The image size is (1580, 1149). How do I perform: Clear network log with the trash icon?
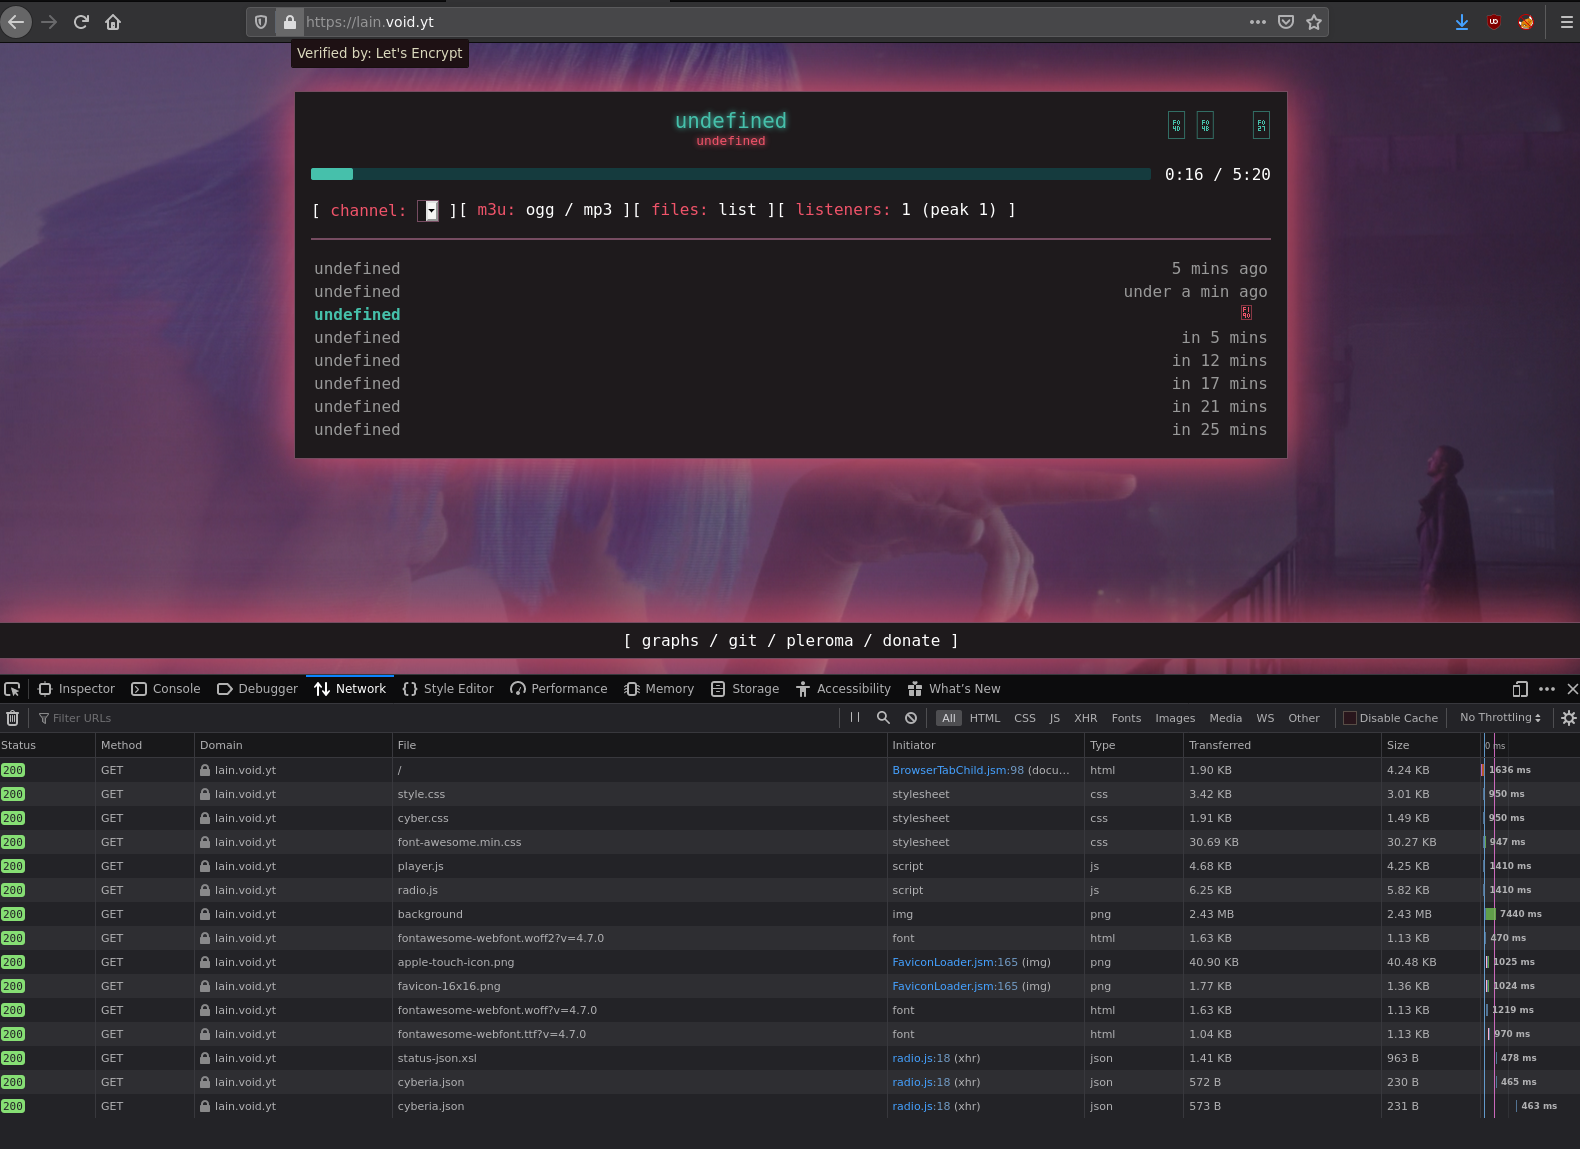13,718
